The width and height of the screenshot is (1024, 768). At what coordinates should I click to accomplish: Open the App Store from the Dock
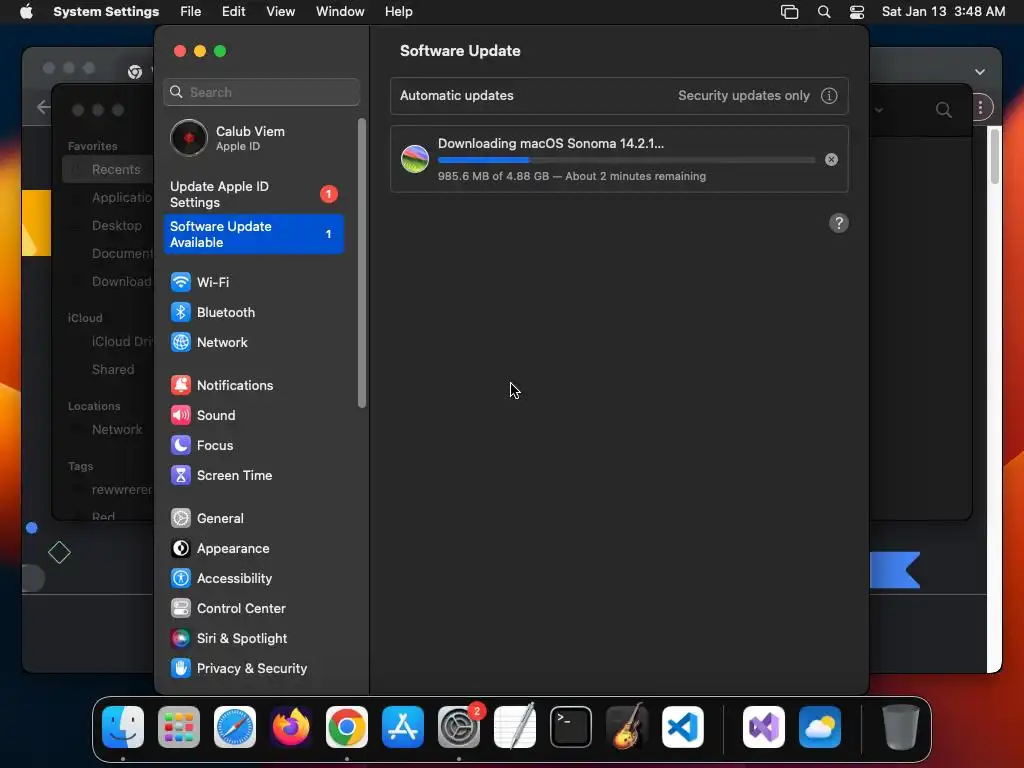(403, 727)
